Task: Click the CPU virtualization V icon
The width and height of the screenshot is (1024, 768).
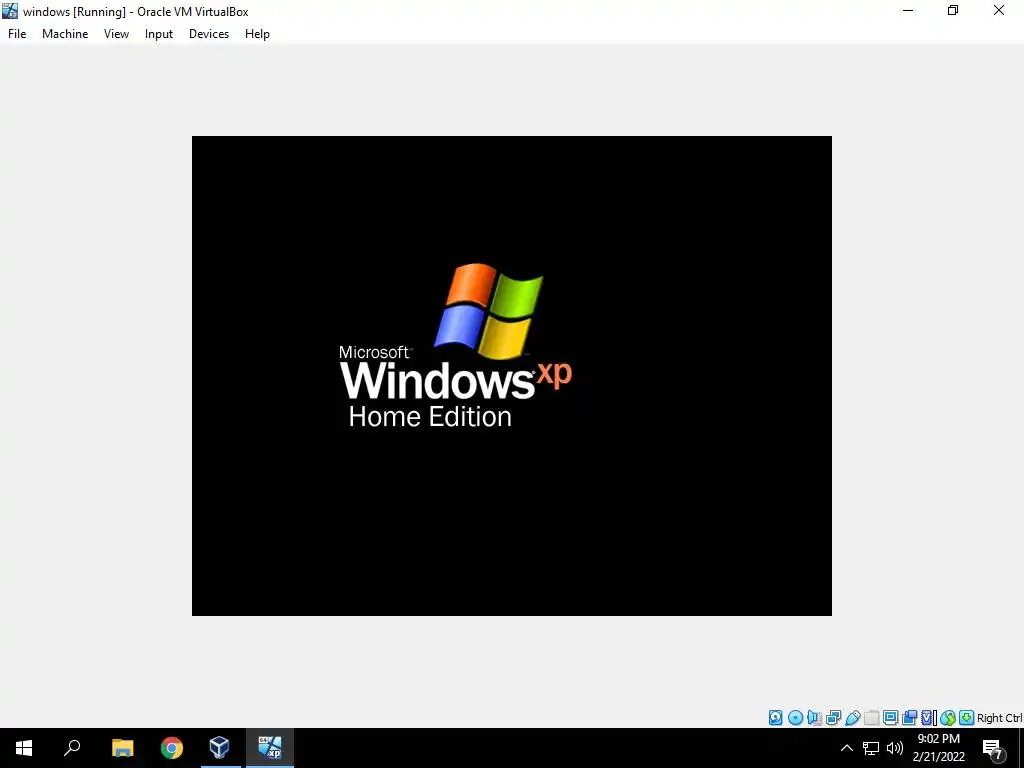Action: point(927,718)
